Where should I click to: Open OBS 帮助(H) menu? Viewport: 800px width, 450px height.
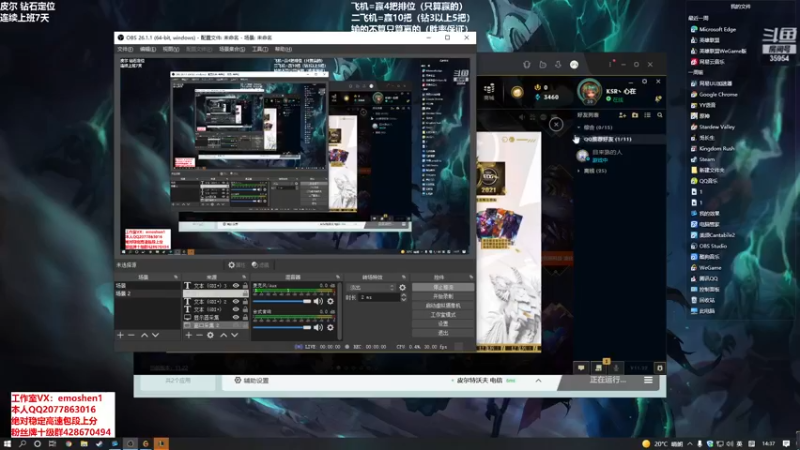click(x=283, y=49)
